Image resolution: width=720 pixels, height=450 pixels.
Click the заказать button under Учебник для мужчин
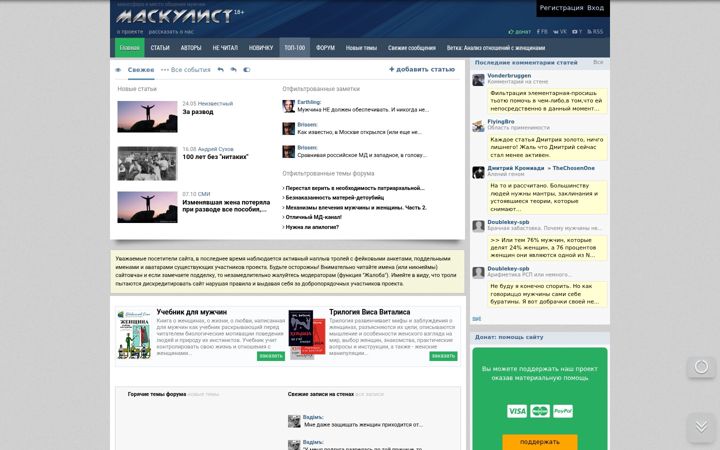271,356
